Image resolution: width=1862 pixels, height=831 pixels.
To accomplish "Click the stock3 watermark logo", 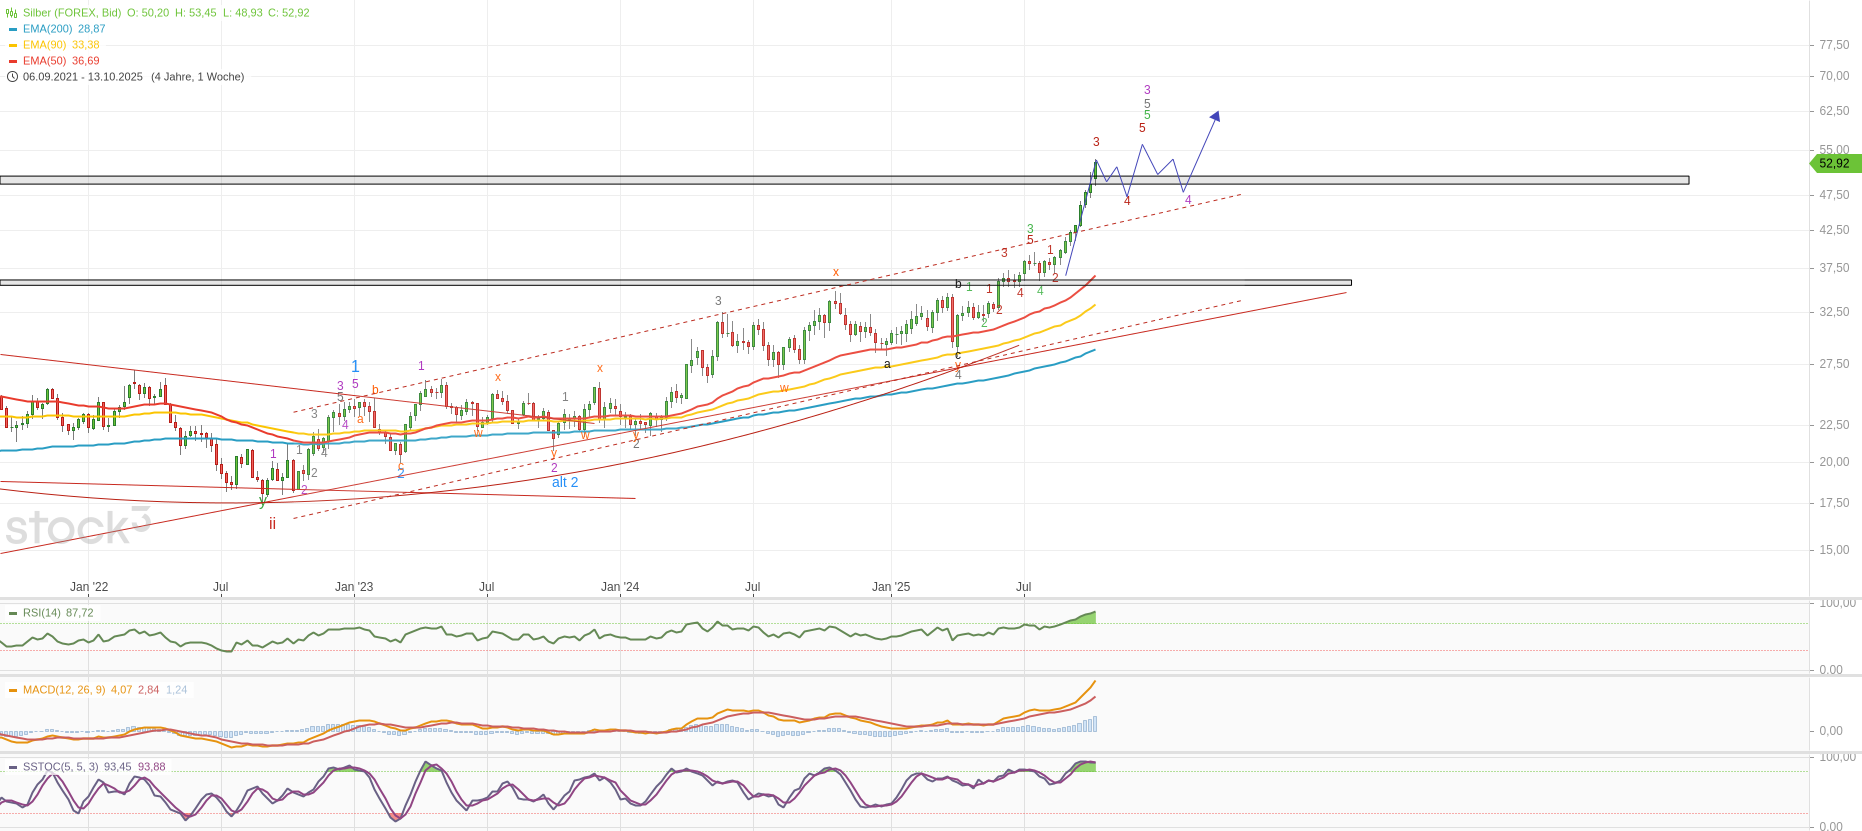I will pyautogui.click(x=77, y=526).
